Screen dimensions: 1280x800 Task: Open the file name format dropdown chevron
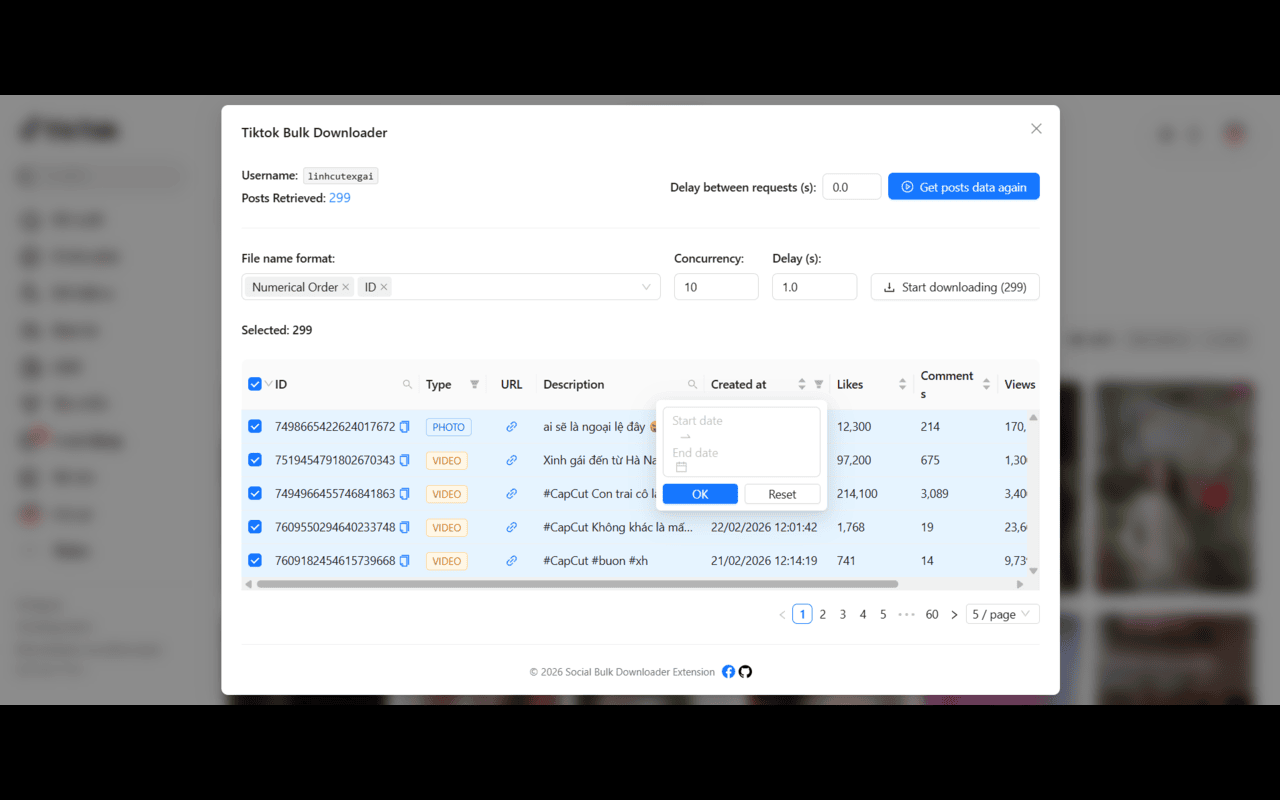tap(646, 286)
